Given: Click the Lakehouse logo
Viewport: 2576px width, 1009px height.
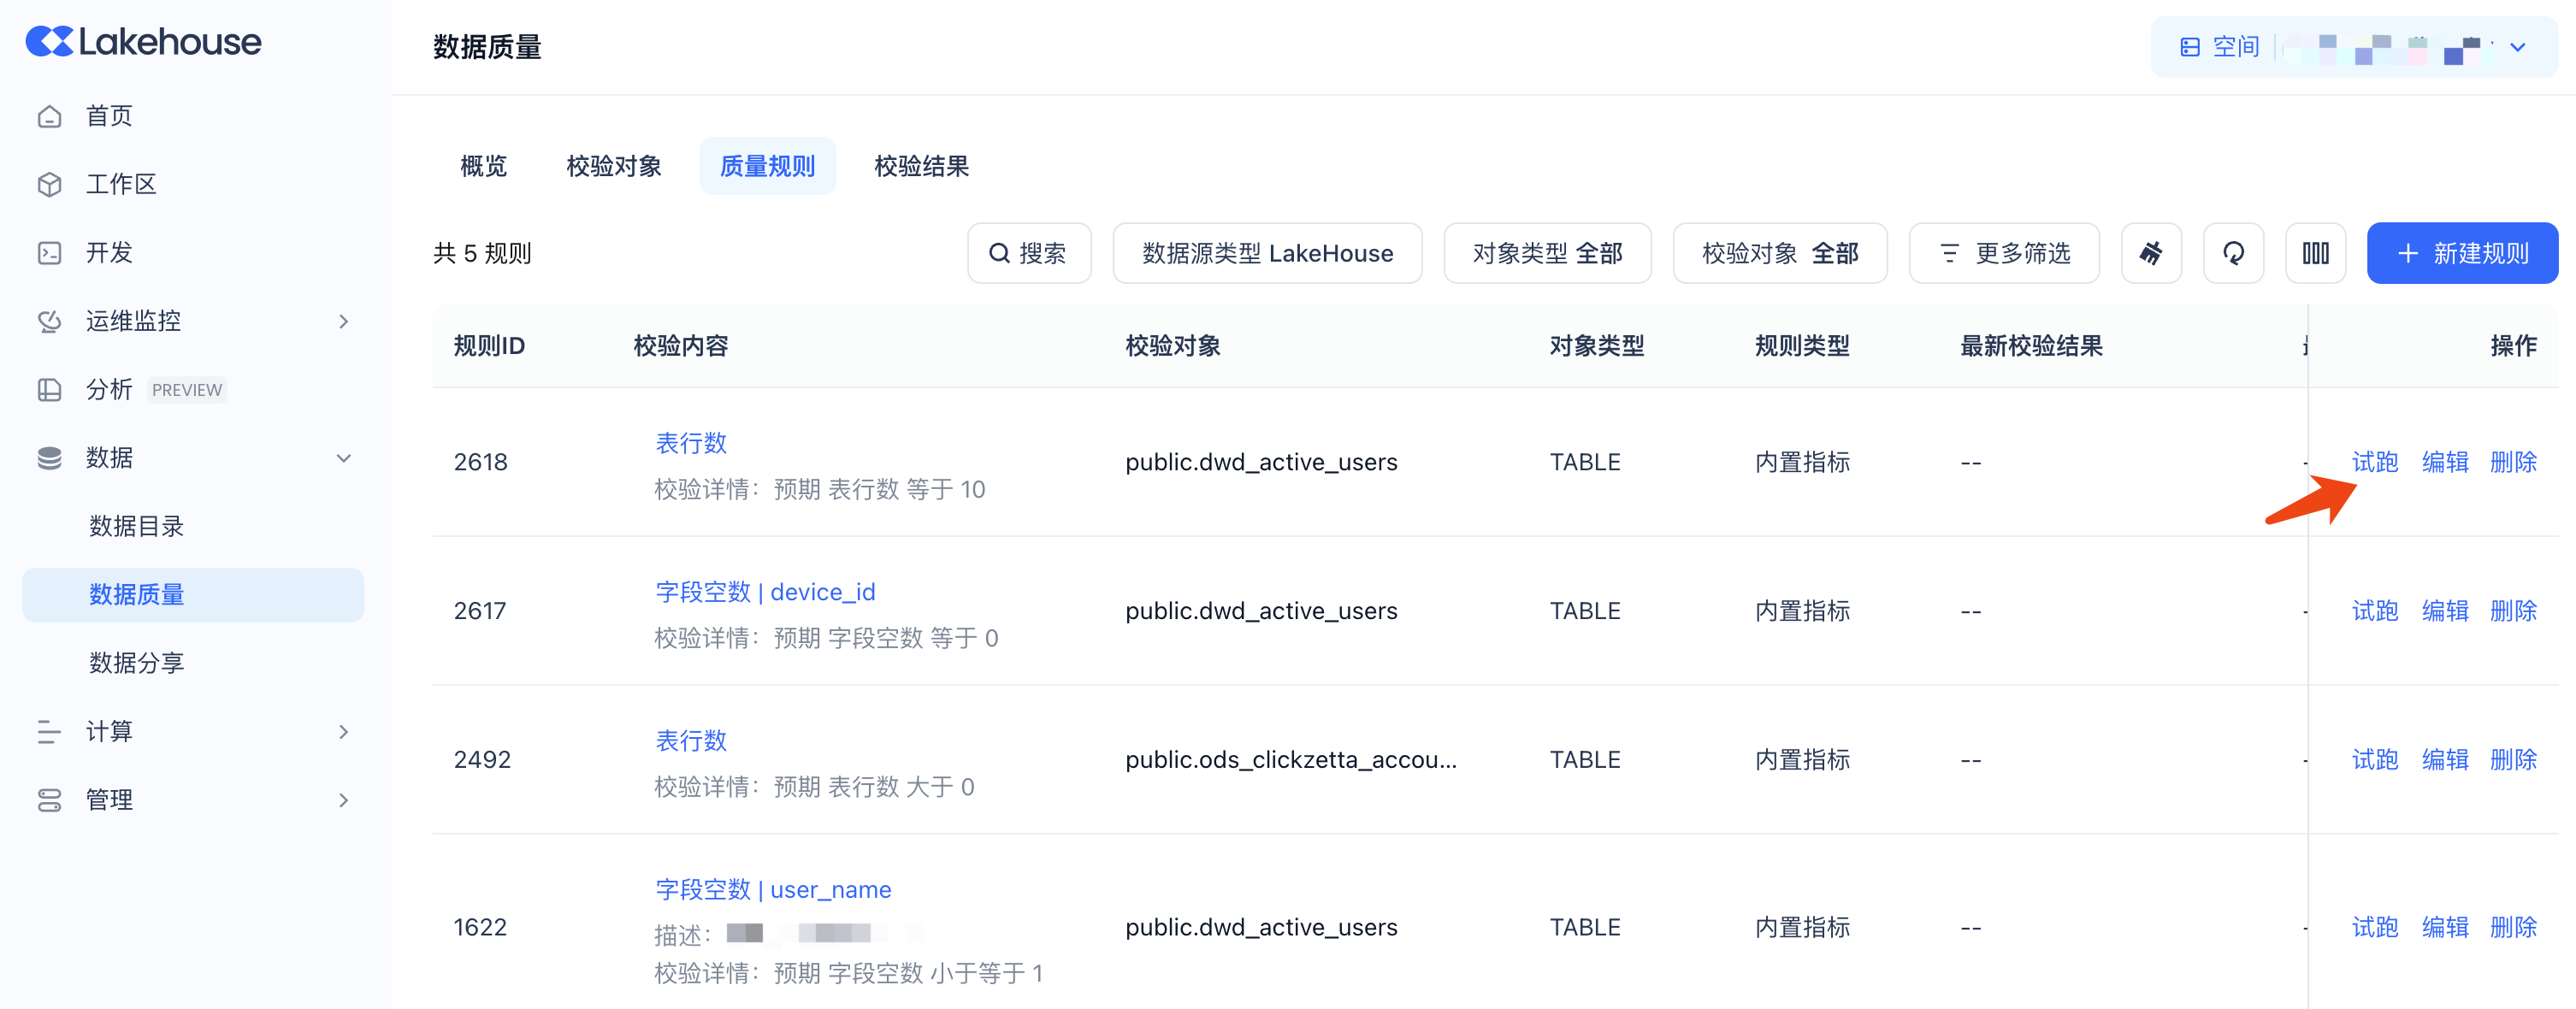Looking at the screenshot, I should (143, 41).
